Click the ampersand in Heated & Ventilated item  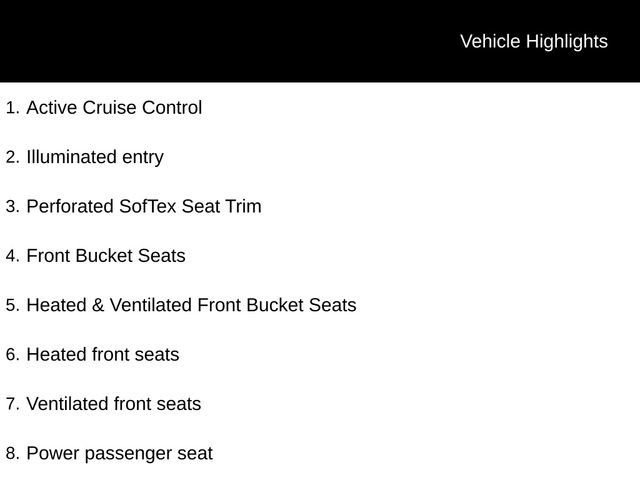pyautogui.click(x=98, y=305)
